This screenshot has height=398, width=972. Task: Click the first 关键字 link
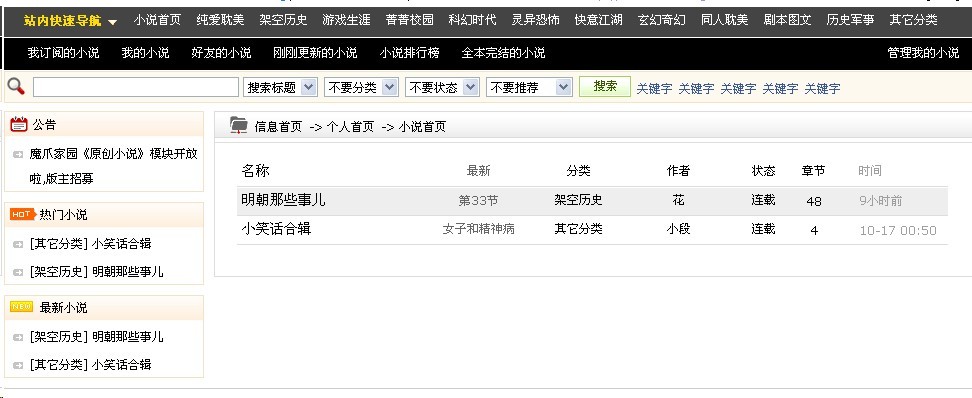(x=655, y=89)
